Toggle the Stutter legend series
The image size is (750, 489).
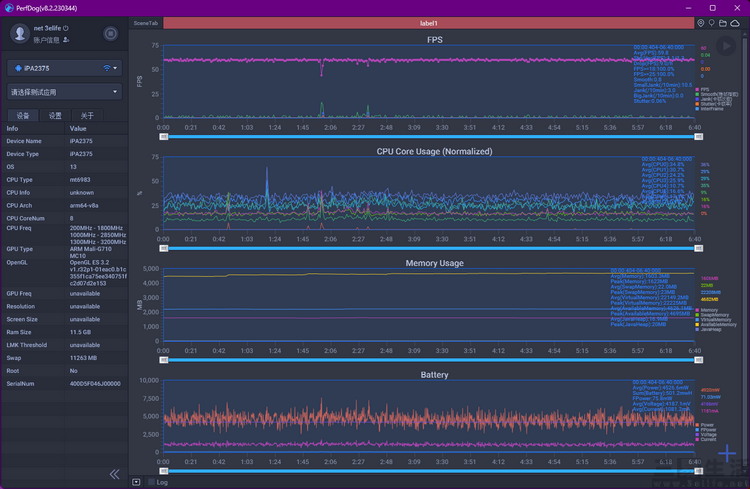pos(713,104)
